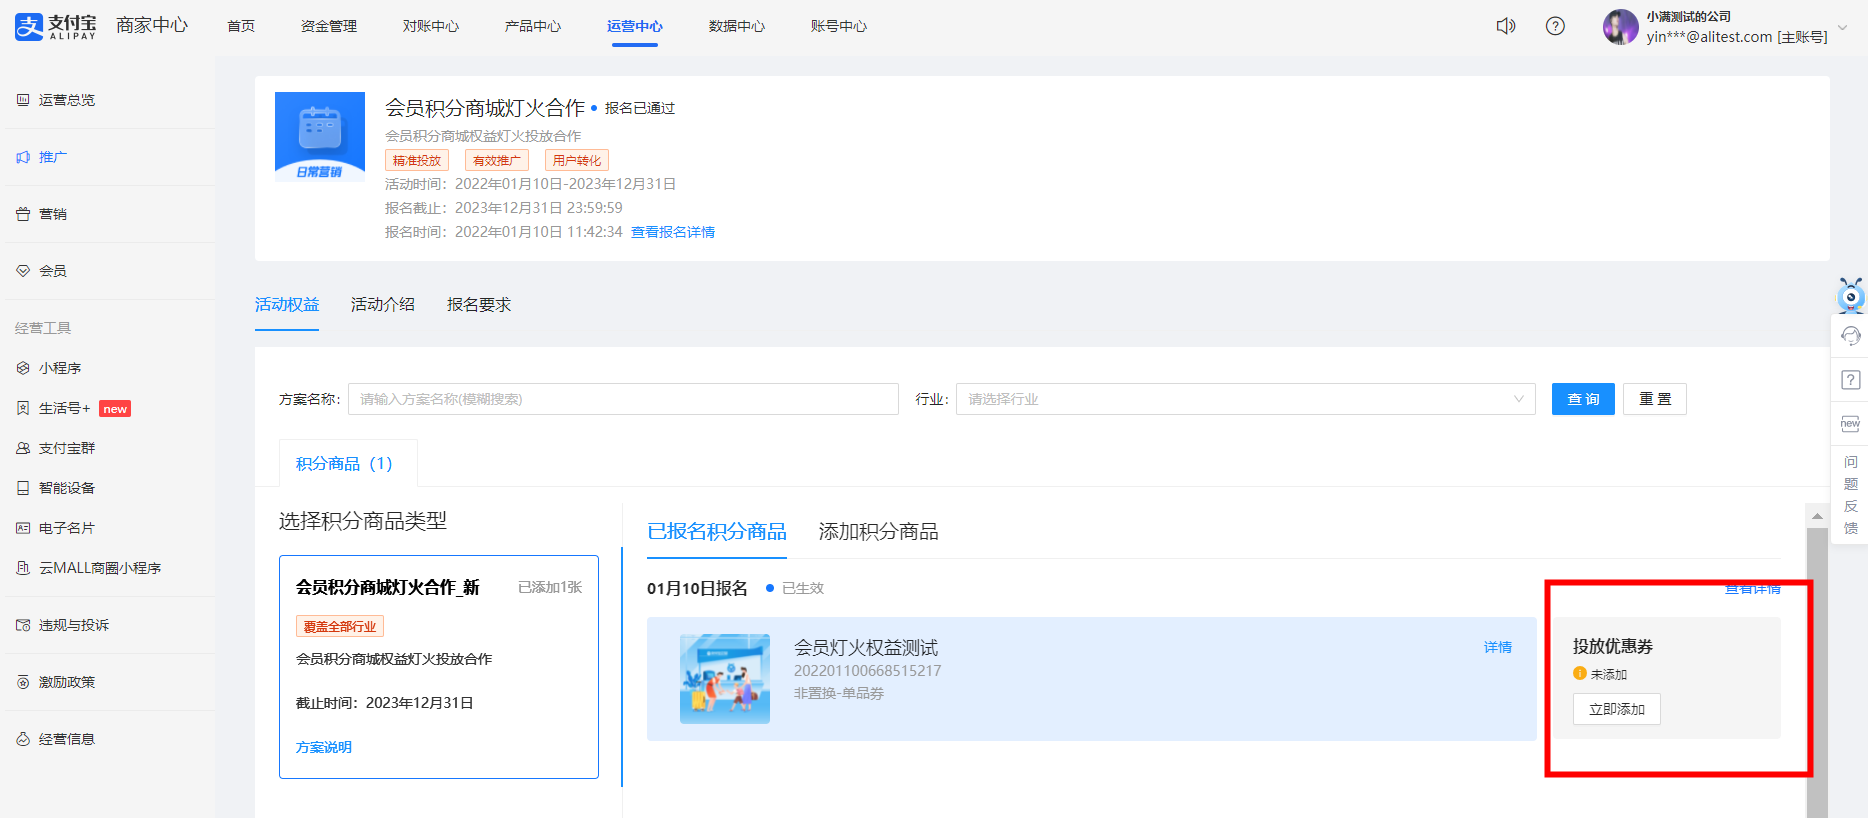Open the 行业 select dropdown

(1246, 399)
